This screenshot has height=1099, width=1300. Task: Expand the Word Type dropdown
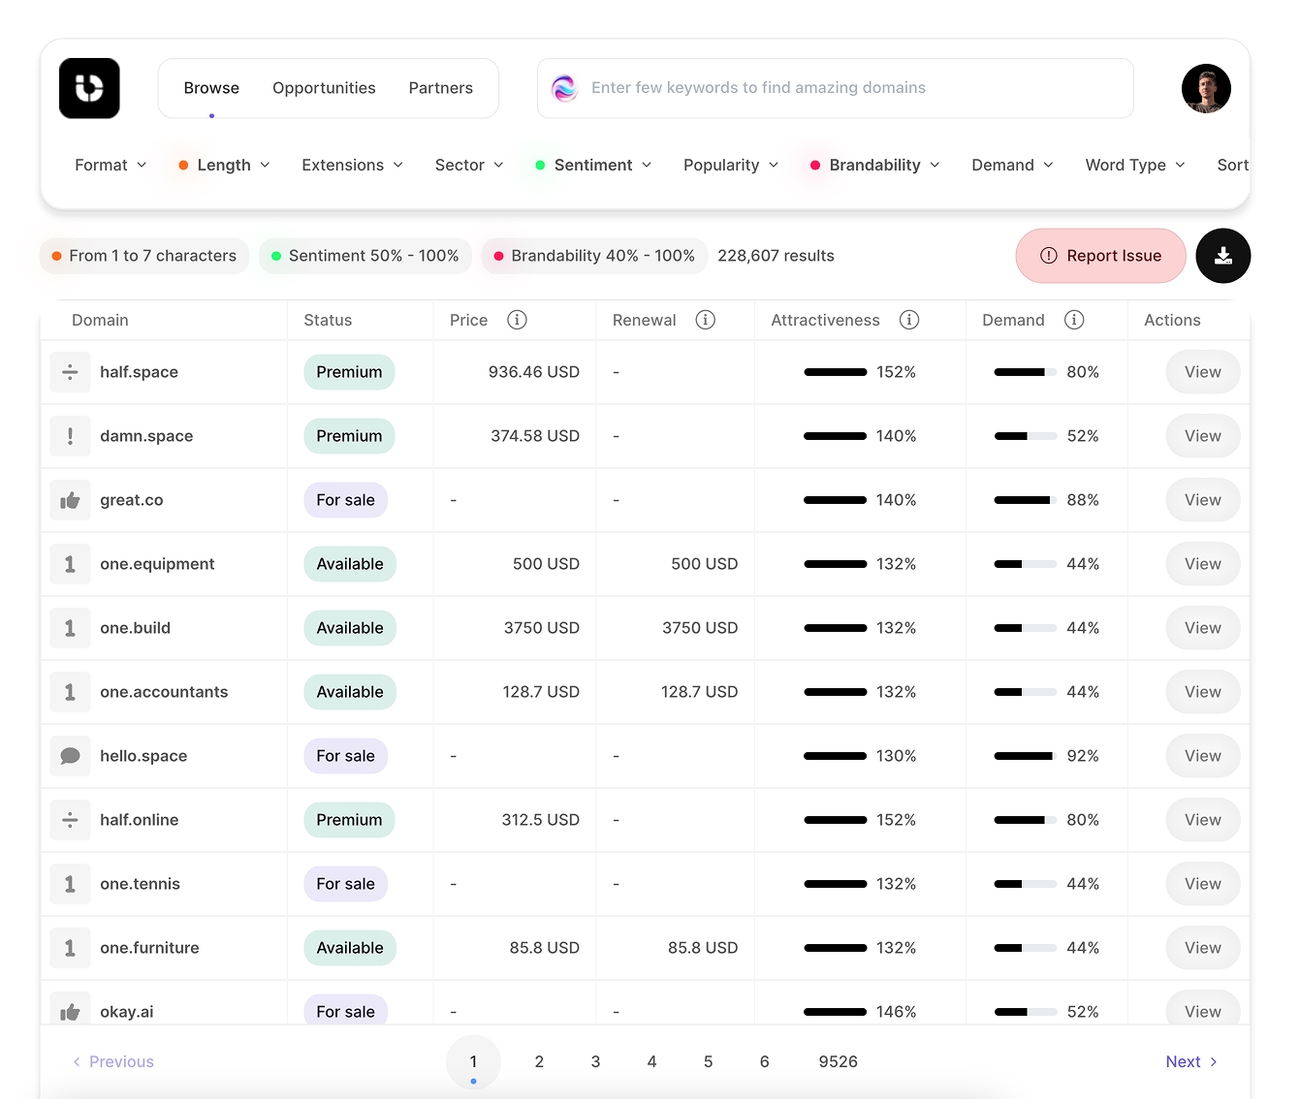coord(1135,165)
